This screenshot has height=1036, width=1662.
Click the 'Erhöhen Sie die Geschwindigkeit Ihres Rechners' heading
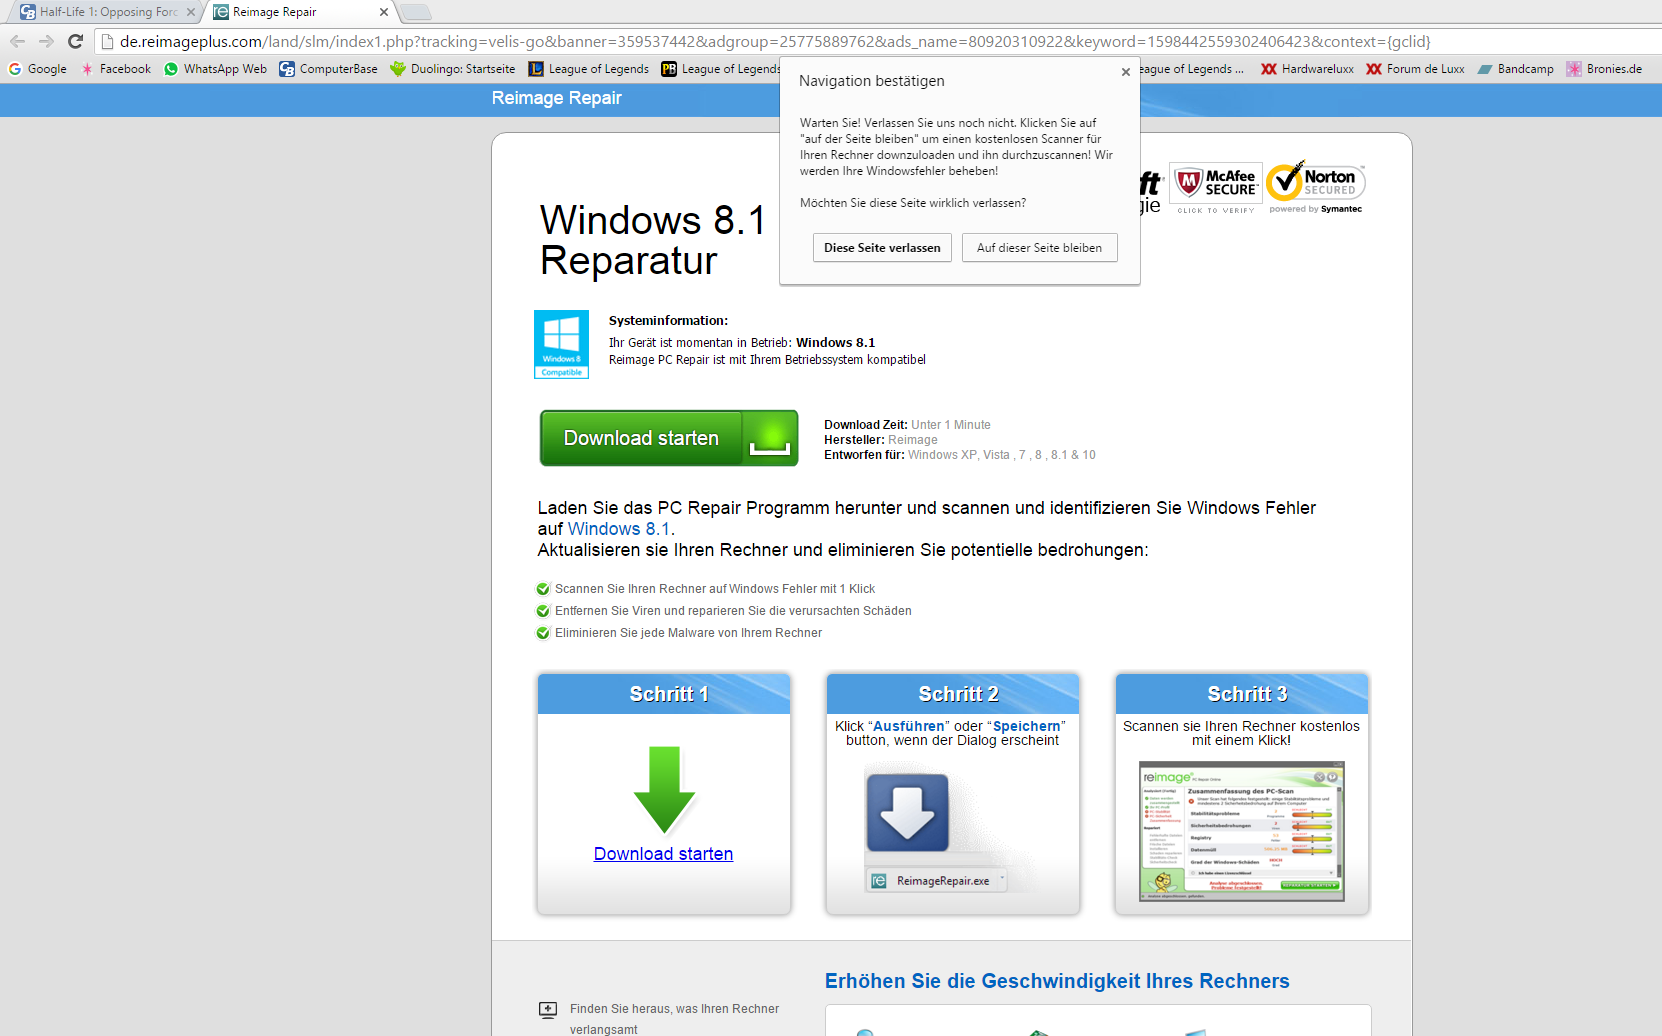1057,981
